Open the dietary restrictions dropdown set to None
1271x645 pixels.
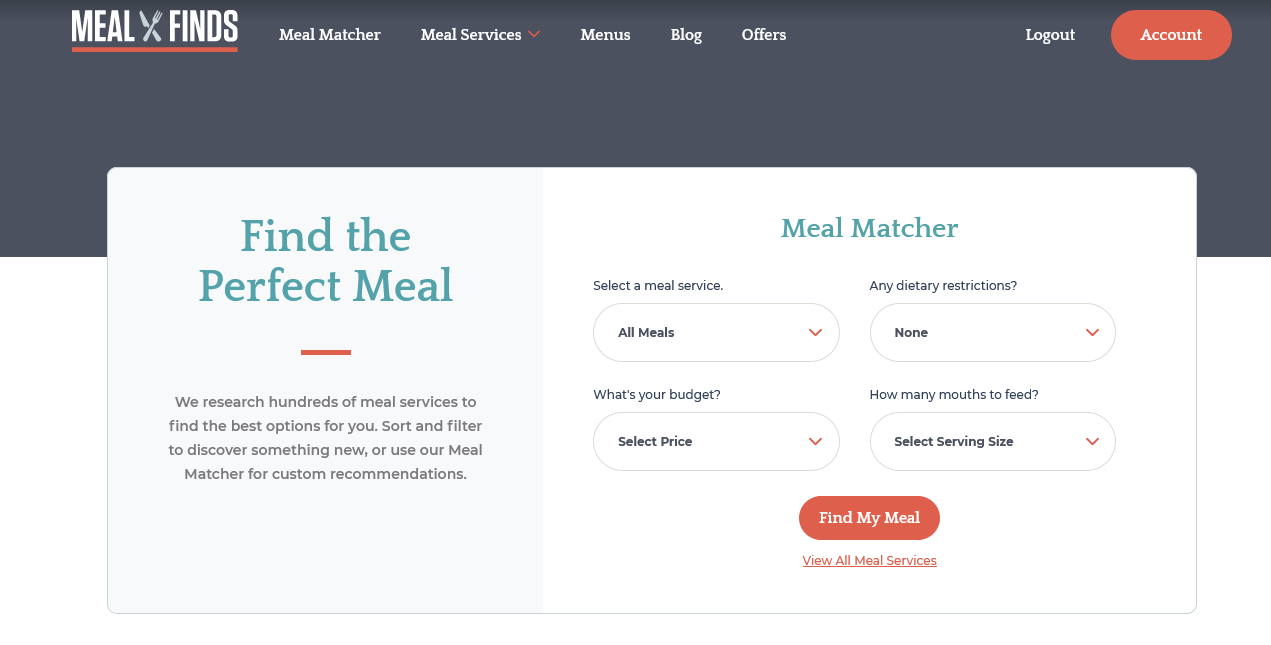[992, 332]
